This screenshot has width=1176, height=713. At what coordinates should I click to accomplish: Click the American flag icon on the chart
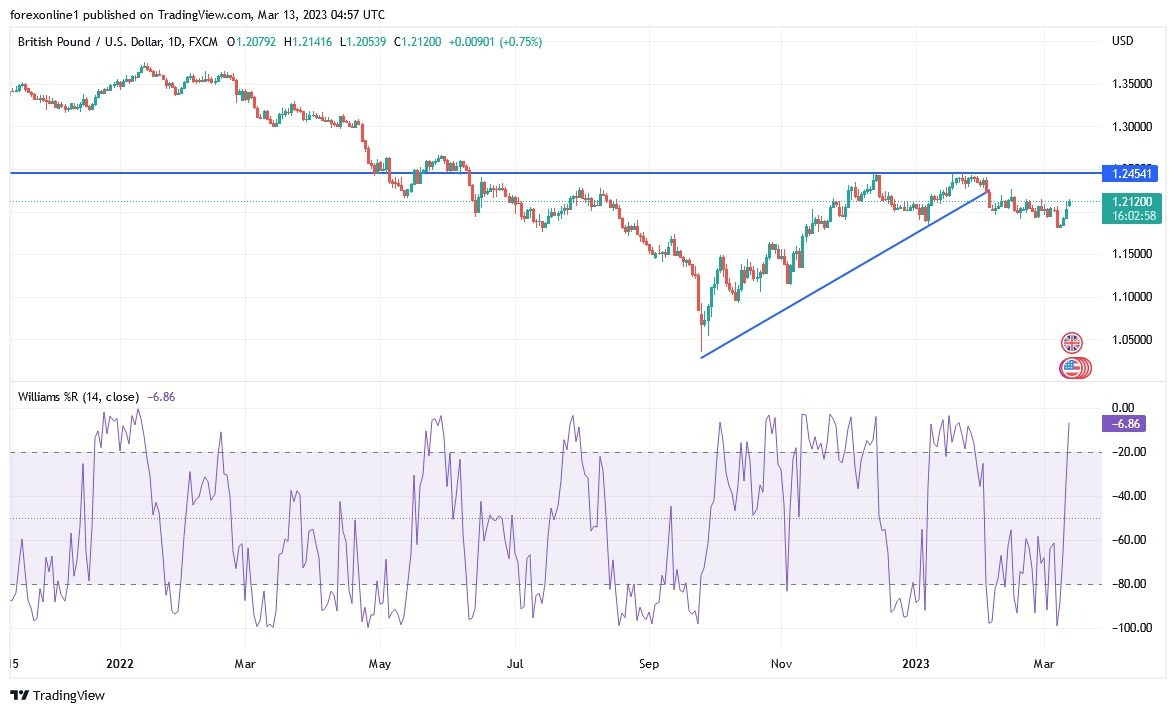click(x=1071, y=368)
